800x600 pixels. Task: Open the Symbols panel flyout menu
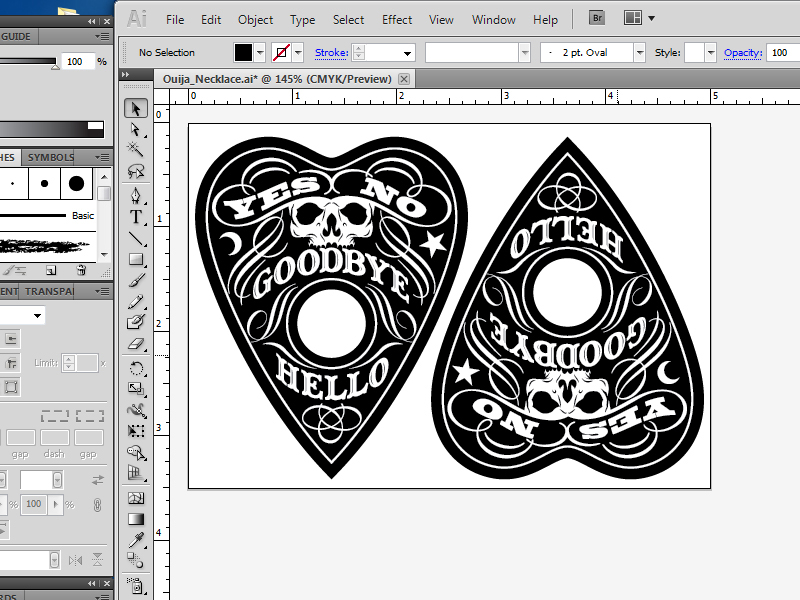[x=103, y=157]
